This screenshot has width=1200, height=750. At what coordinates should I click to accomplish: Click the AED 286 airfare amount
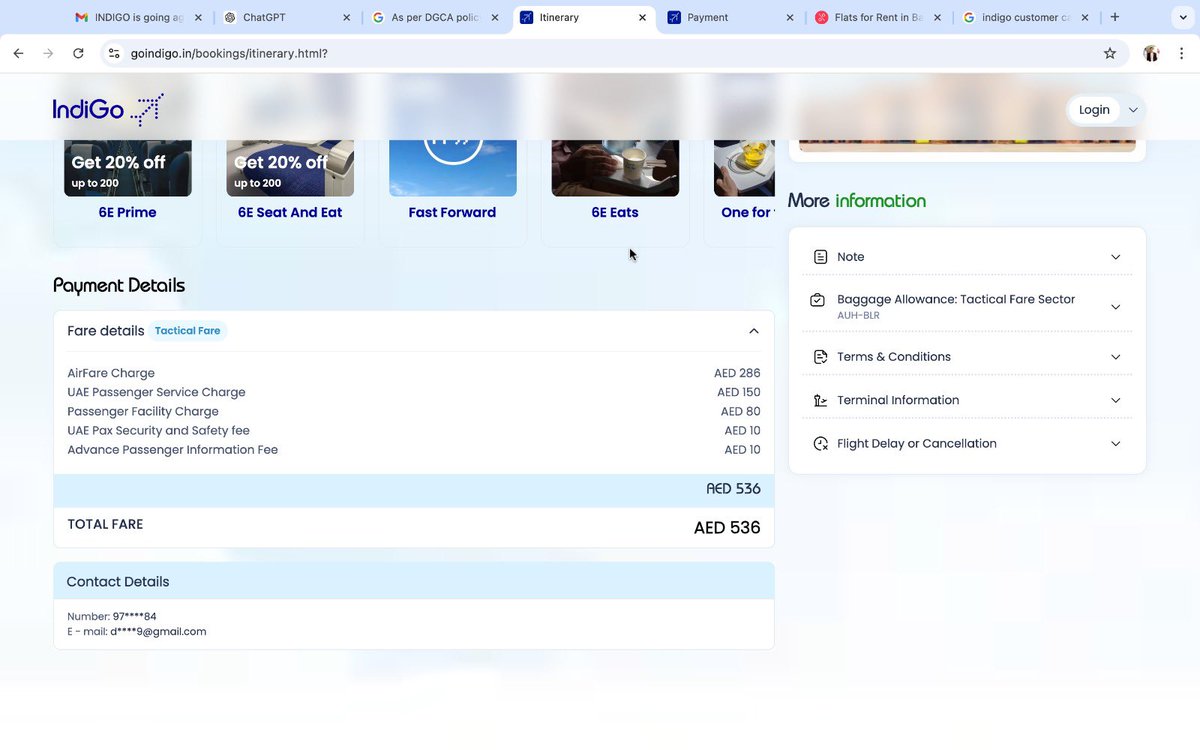(737, 373)
